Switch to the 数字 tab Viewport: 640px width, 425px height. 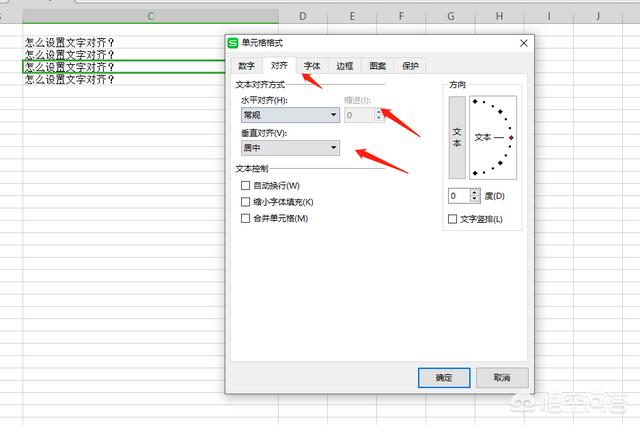point(246,66)
